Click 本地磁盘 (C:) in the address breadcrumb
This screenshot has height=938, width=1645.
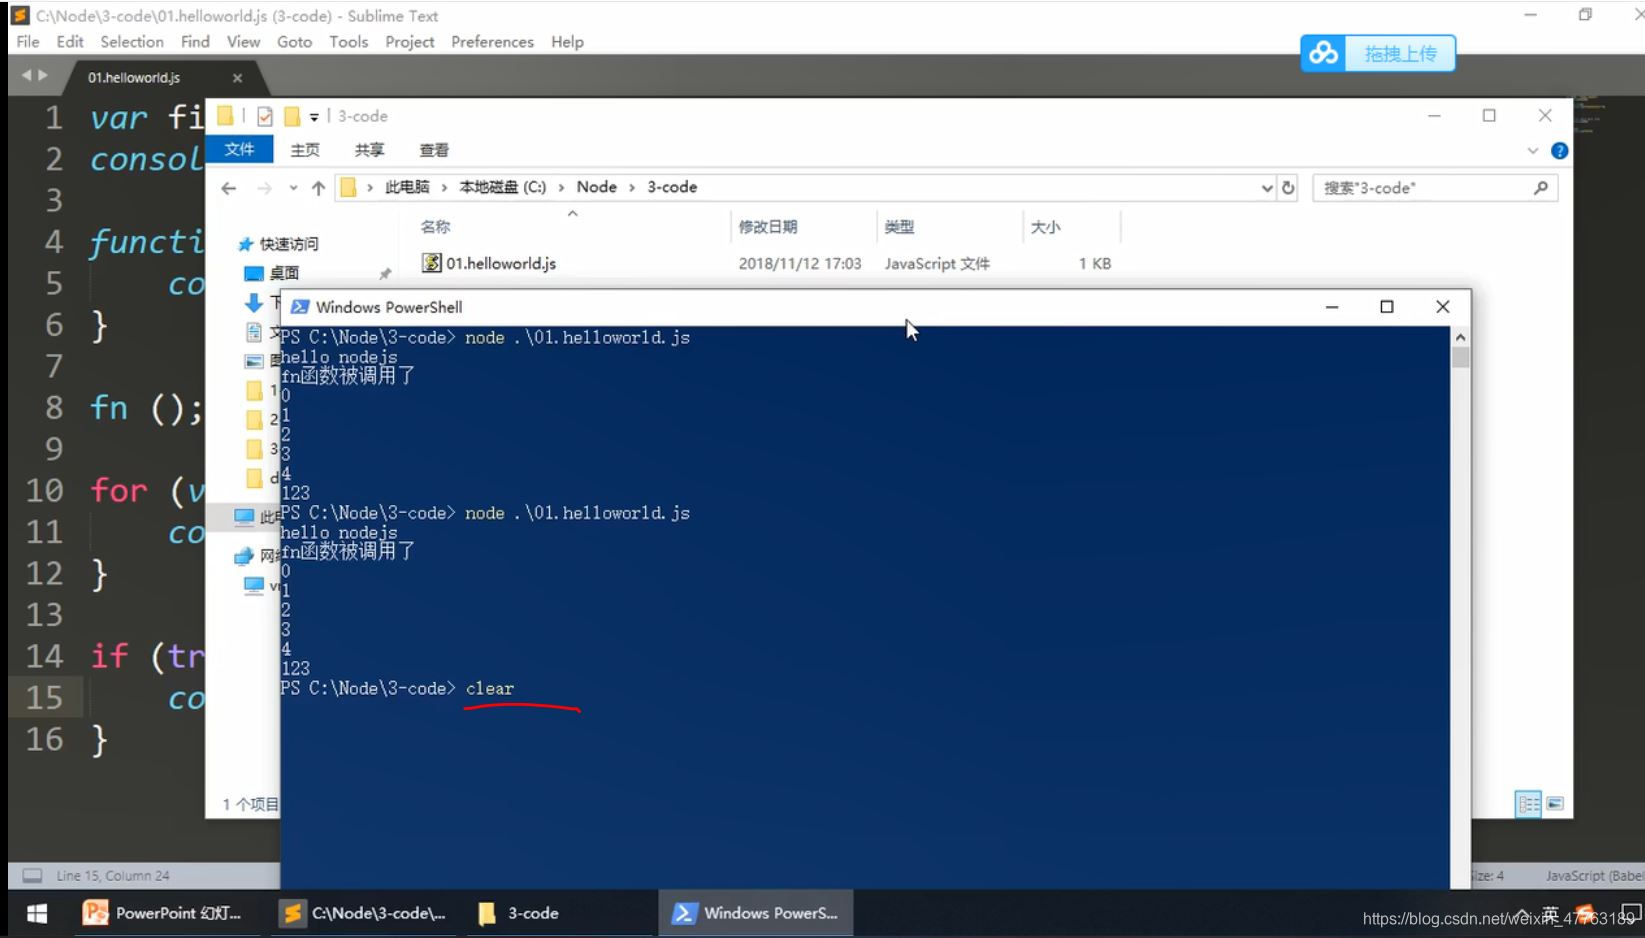[503, 187]
